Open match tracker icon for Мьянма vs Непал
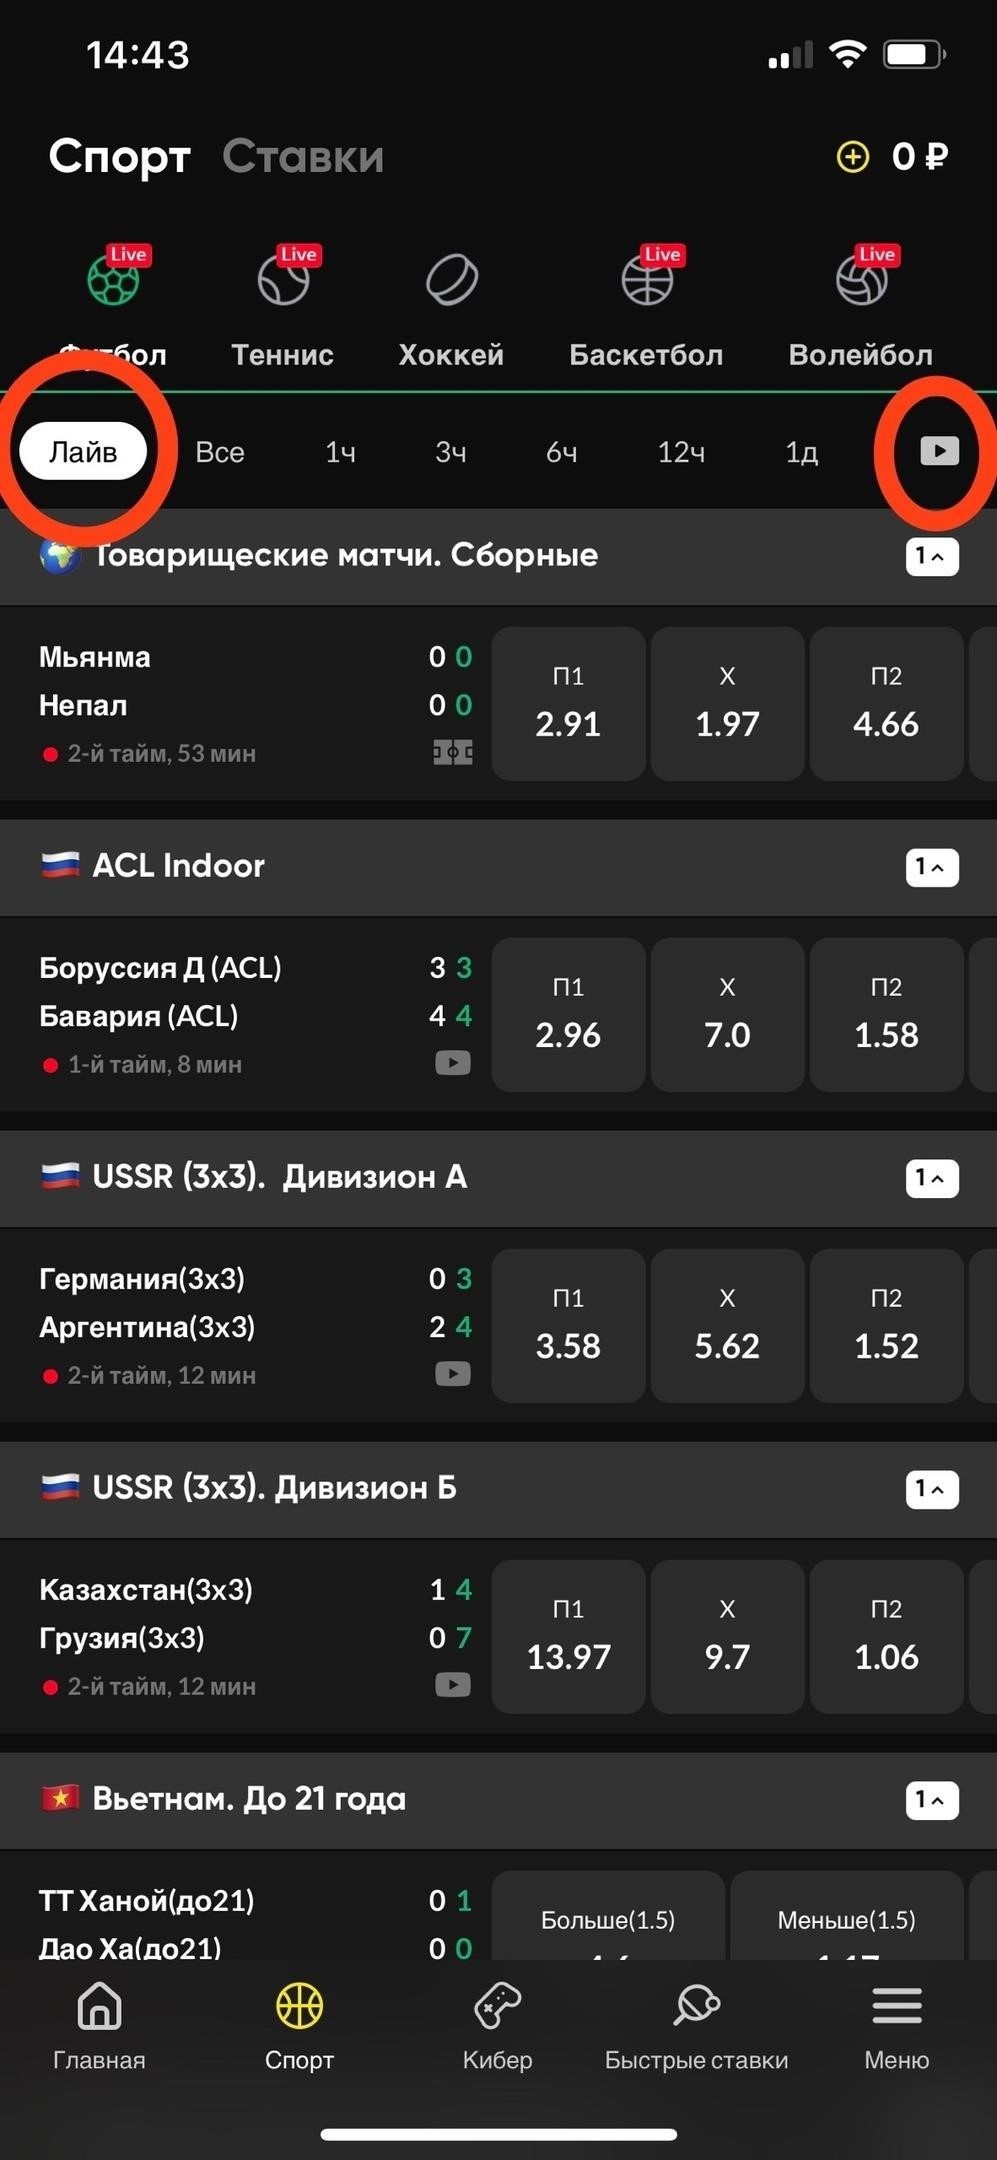Viewport: 997px width, 2160px height. click(x=453, y=752)
